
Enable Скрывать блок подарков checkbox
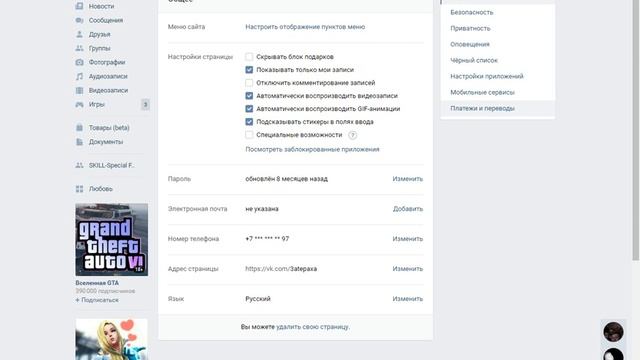coord(249,57)
